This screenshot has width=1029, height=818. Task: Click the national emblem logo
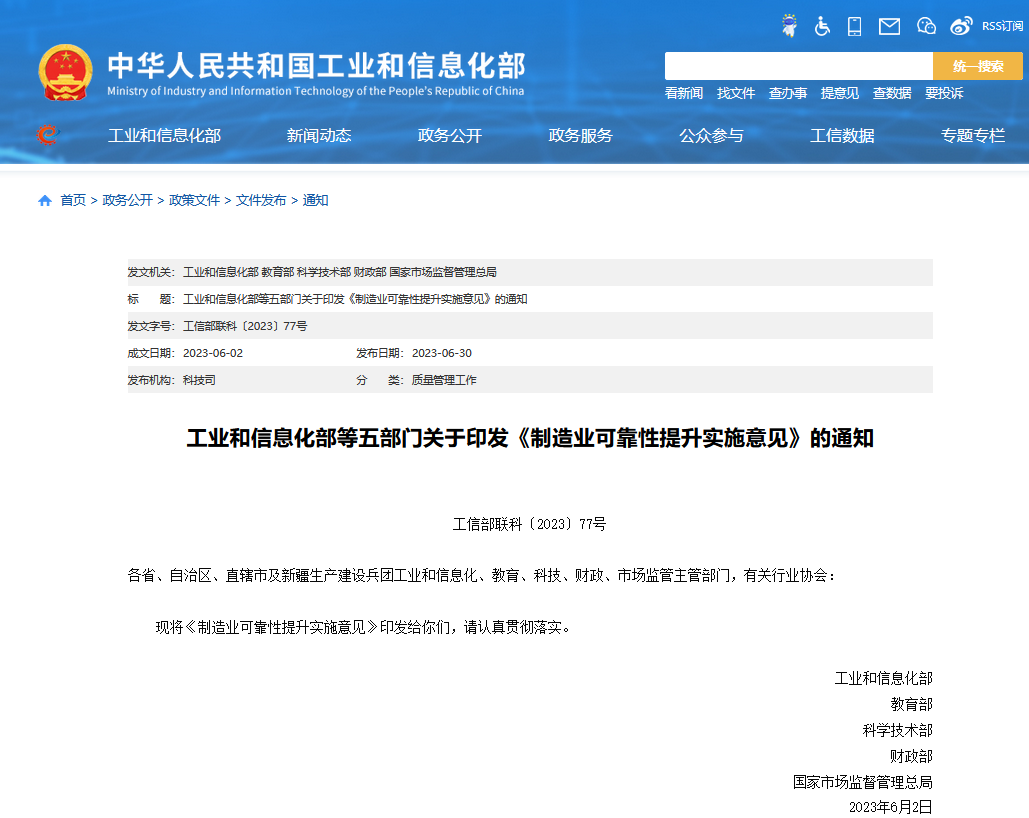(65, 72)
